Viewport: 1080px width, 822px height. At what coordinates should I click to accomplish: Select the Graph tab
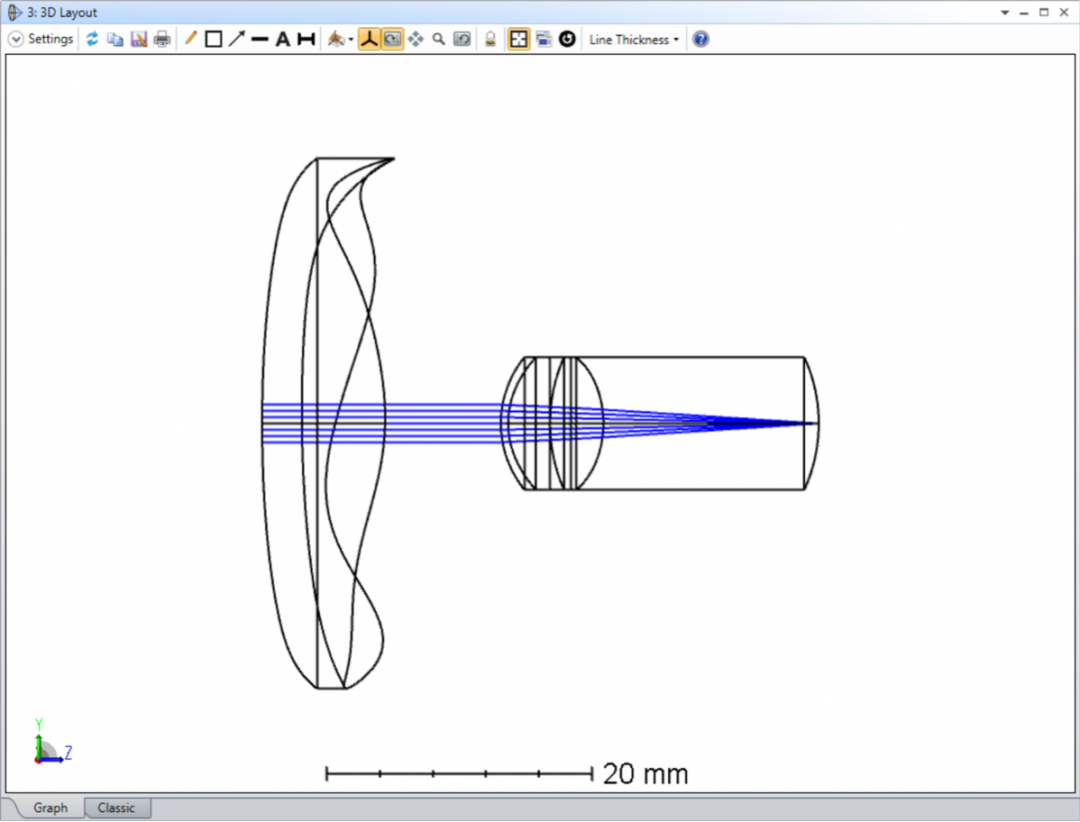[49, 807]
